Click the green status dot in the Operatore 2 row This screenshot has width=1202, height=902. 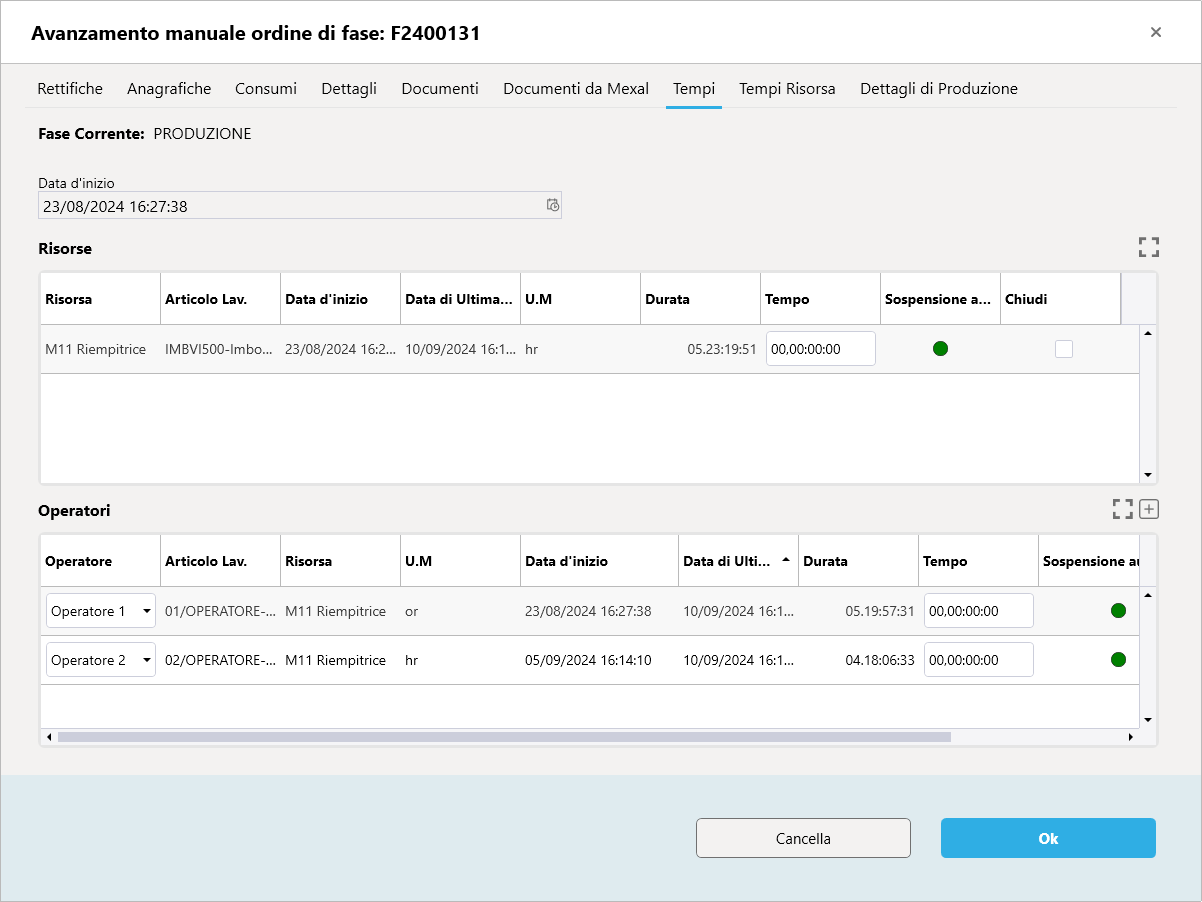coord(1118,659)
